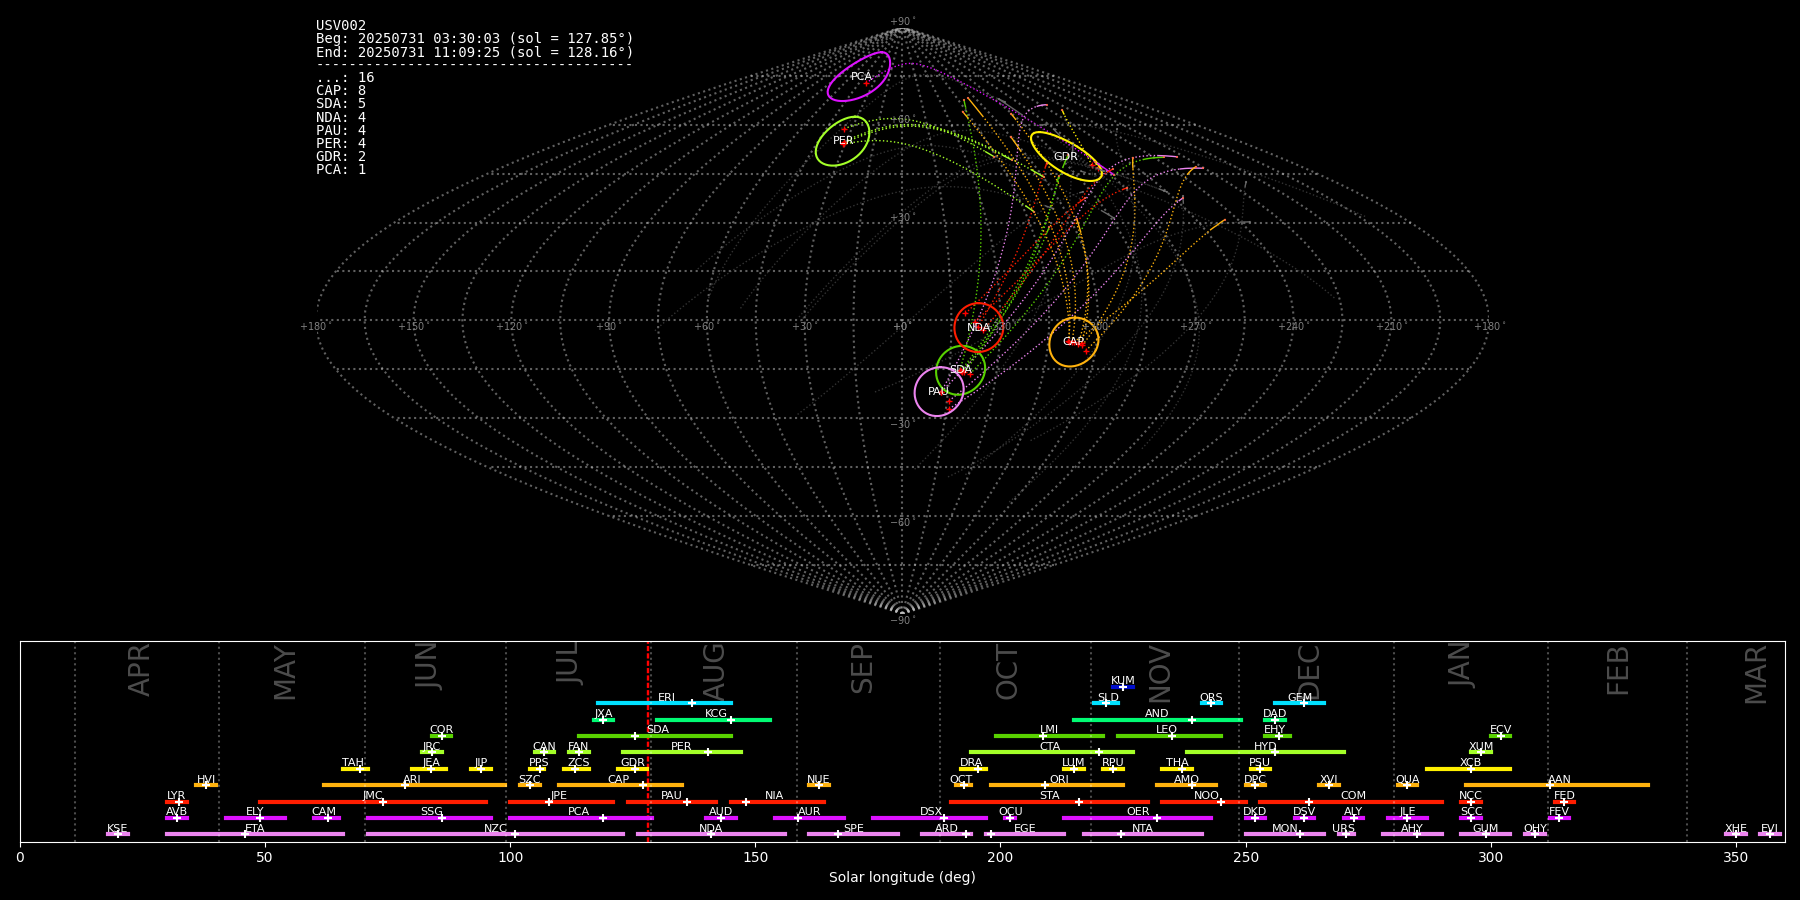
Task: Click the LMI shower bar in timeline
Action: [1049, 736]
